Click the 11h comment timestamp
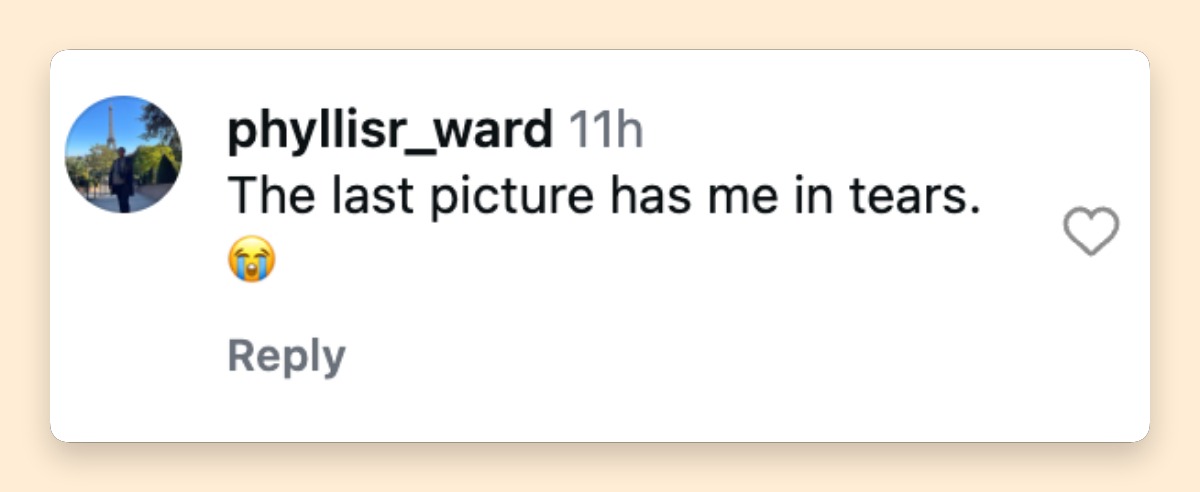 (x=606, y=132)
